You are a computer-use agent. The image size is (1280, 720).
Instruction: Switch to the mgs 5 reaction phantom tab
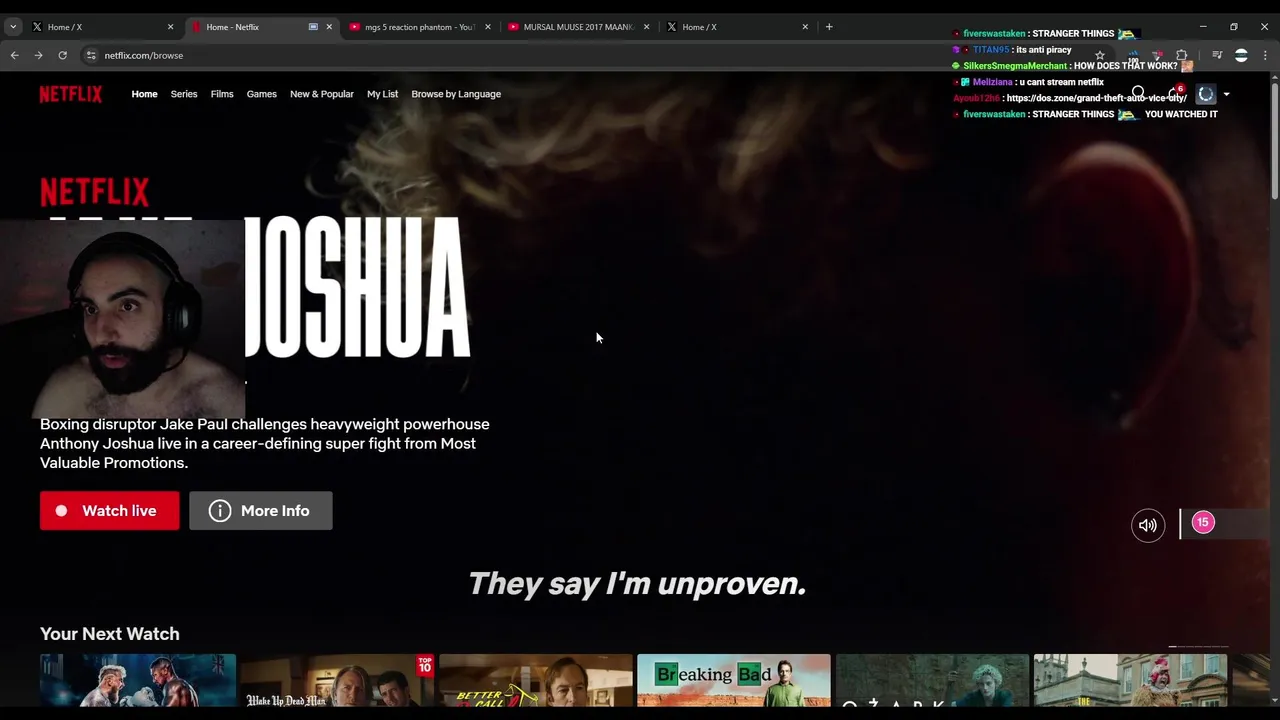[418, 27]
